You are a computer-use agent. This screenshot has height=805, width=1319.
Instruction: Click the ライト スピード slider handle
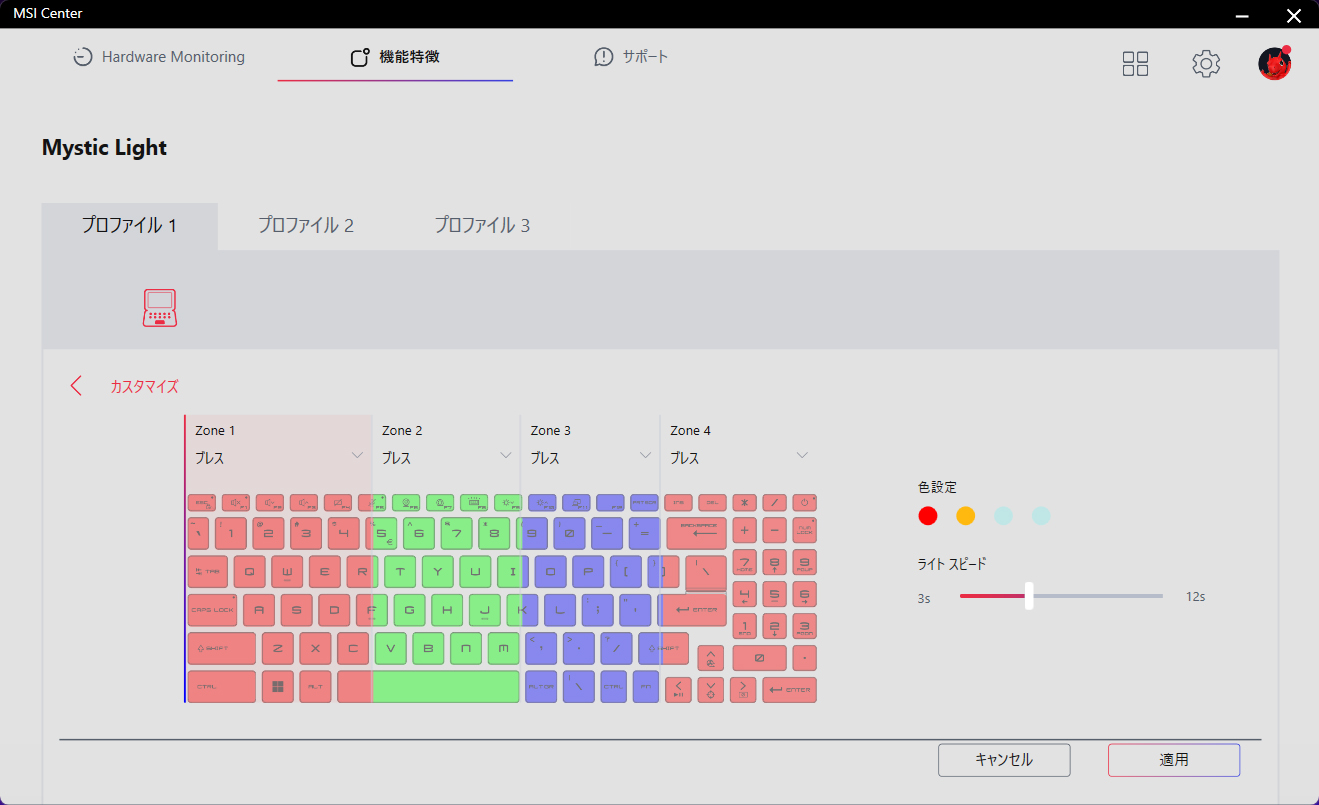(1029, 596)
